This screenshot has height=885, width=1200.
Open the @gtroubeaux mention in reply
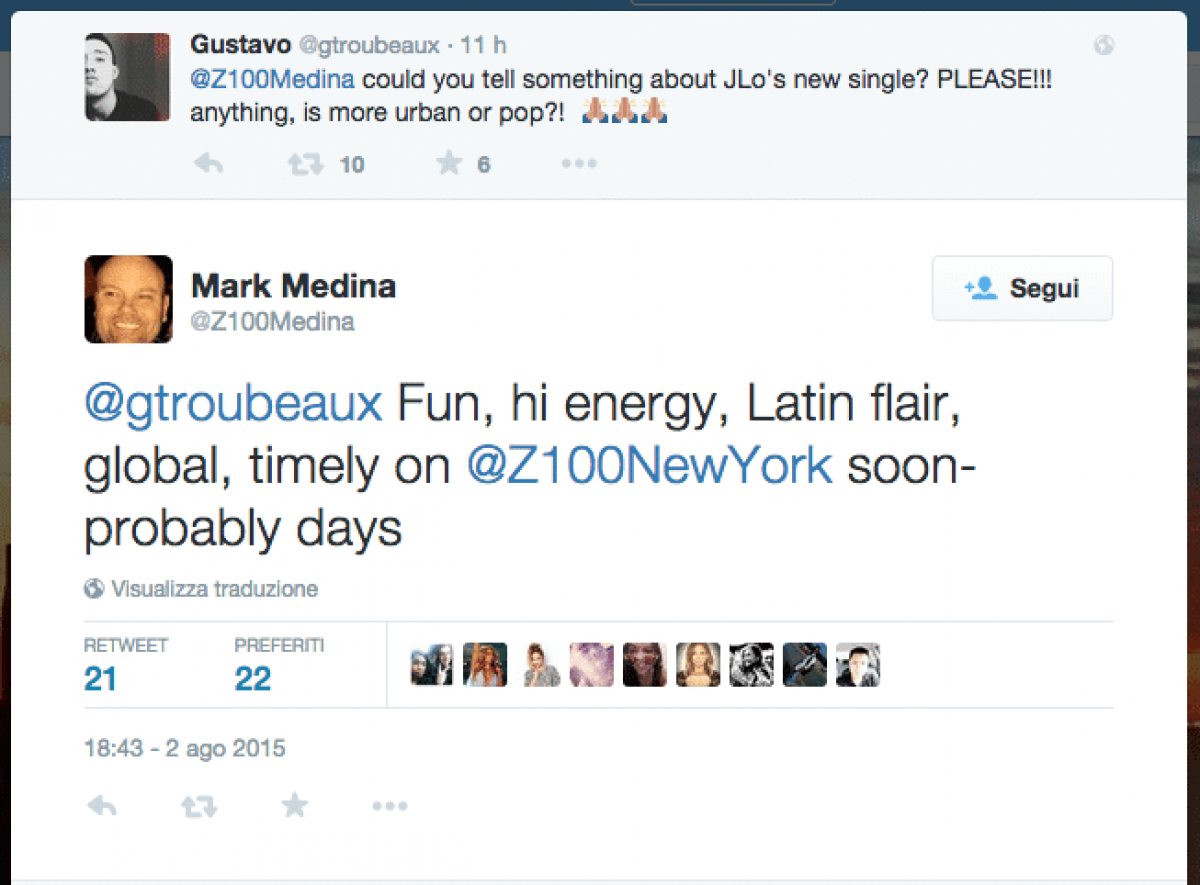[x=233, y=405]
